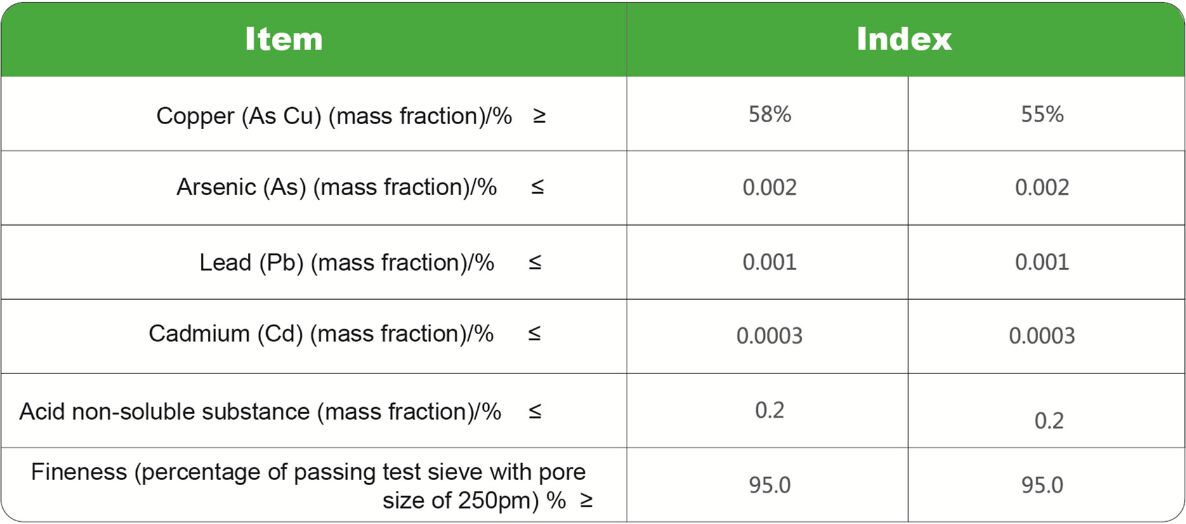Image resolution: width=1186 pixels, height=524 pixels.
Task: Click the ≤ symbol in the Arsenic row
Action: tap(537, 188)
